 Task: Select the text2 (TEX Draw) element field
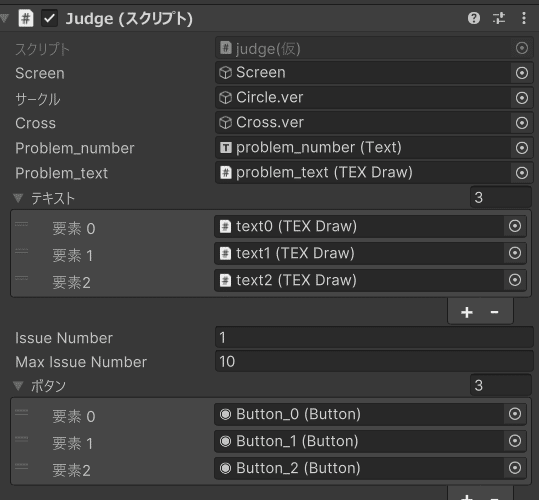click(370, 280)
